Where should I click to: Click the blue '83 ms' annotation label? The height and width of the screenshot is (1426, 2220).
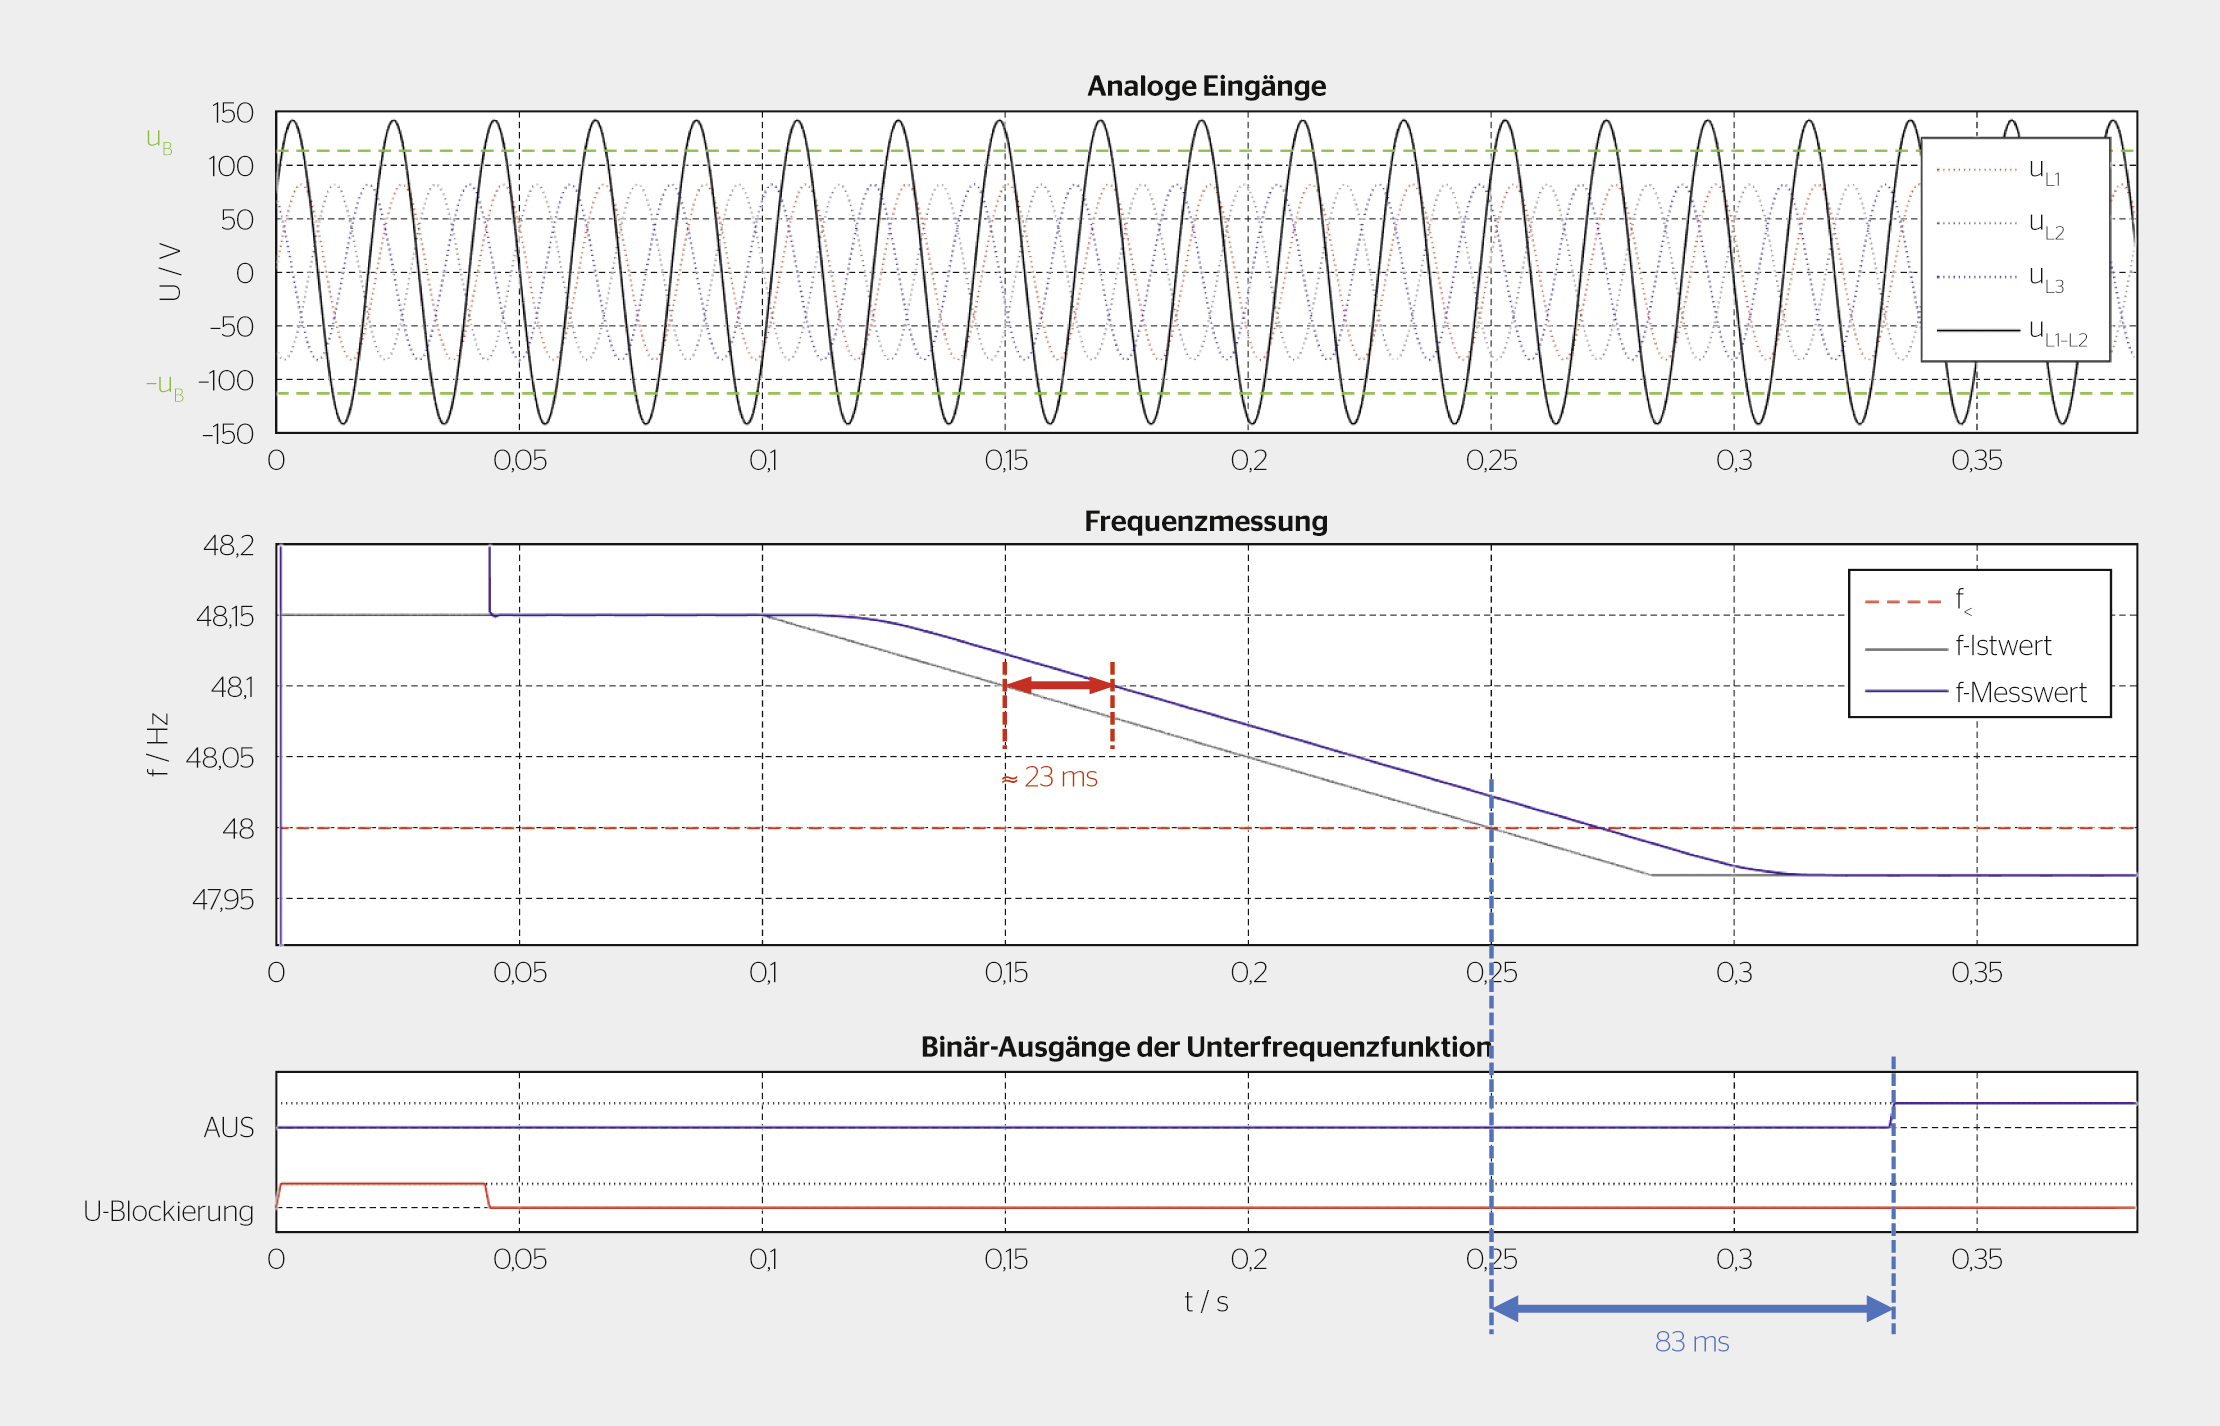[1692, 1342]
